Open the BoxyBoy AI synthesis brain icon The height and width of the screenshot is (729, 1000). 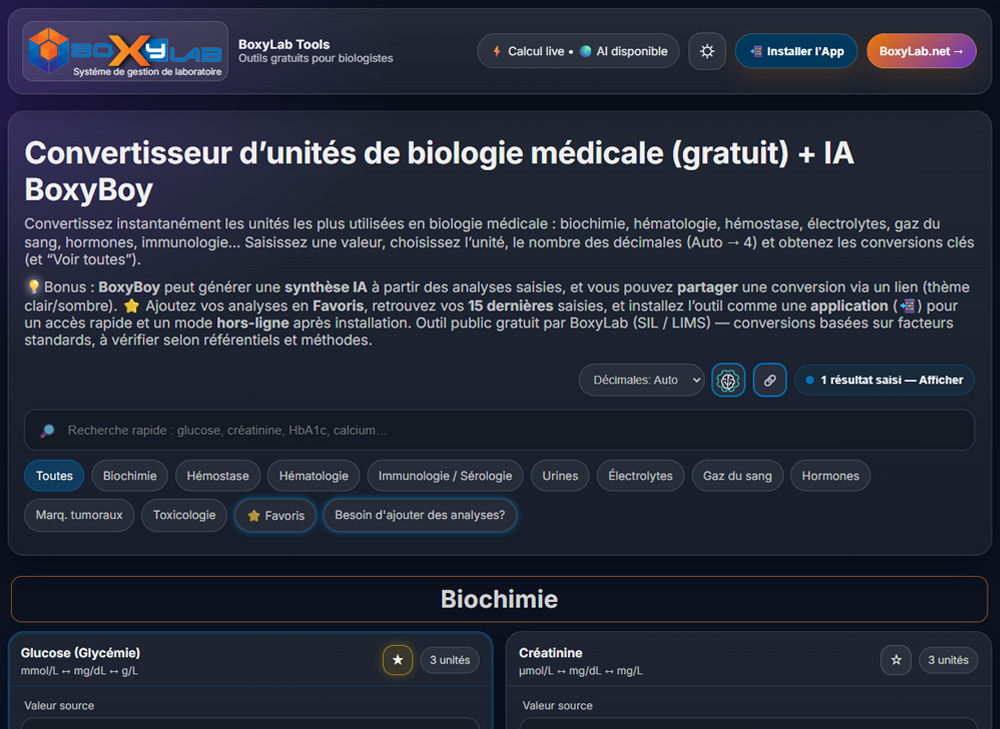pyautogui.click(x=728, y=380)
